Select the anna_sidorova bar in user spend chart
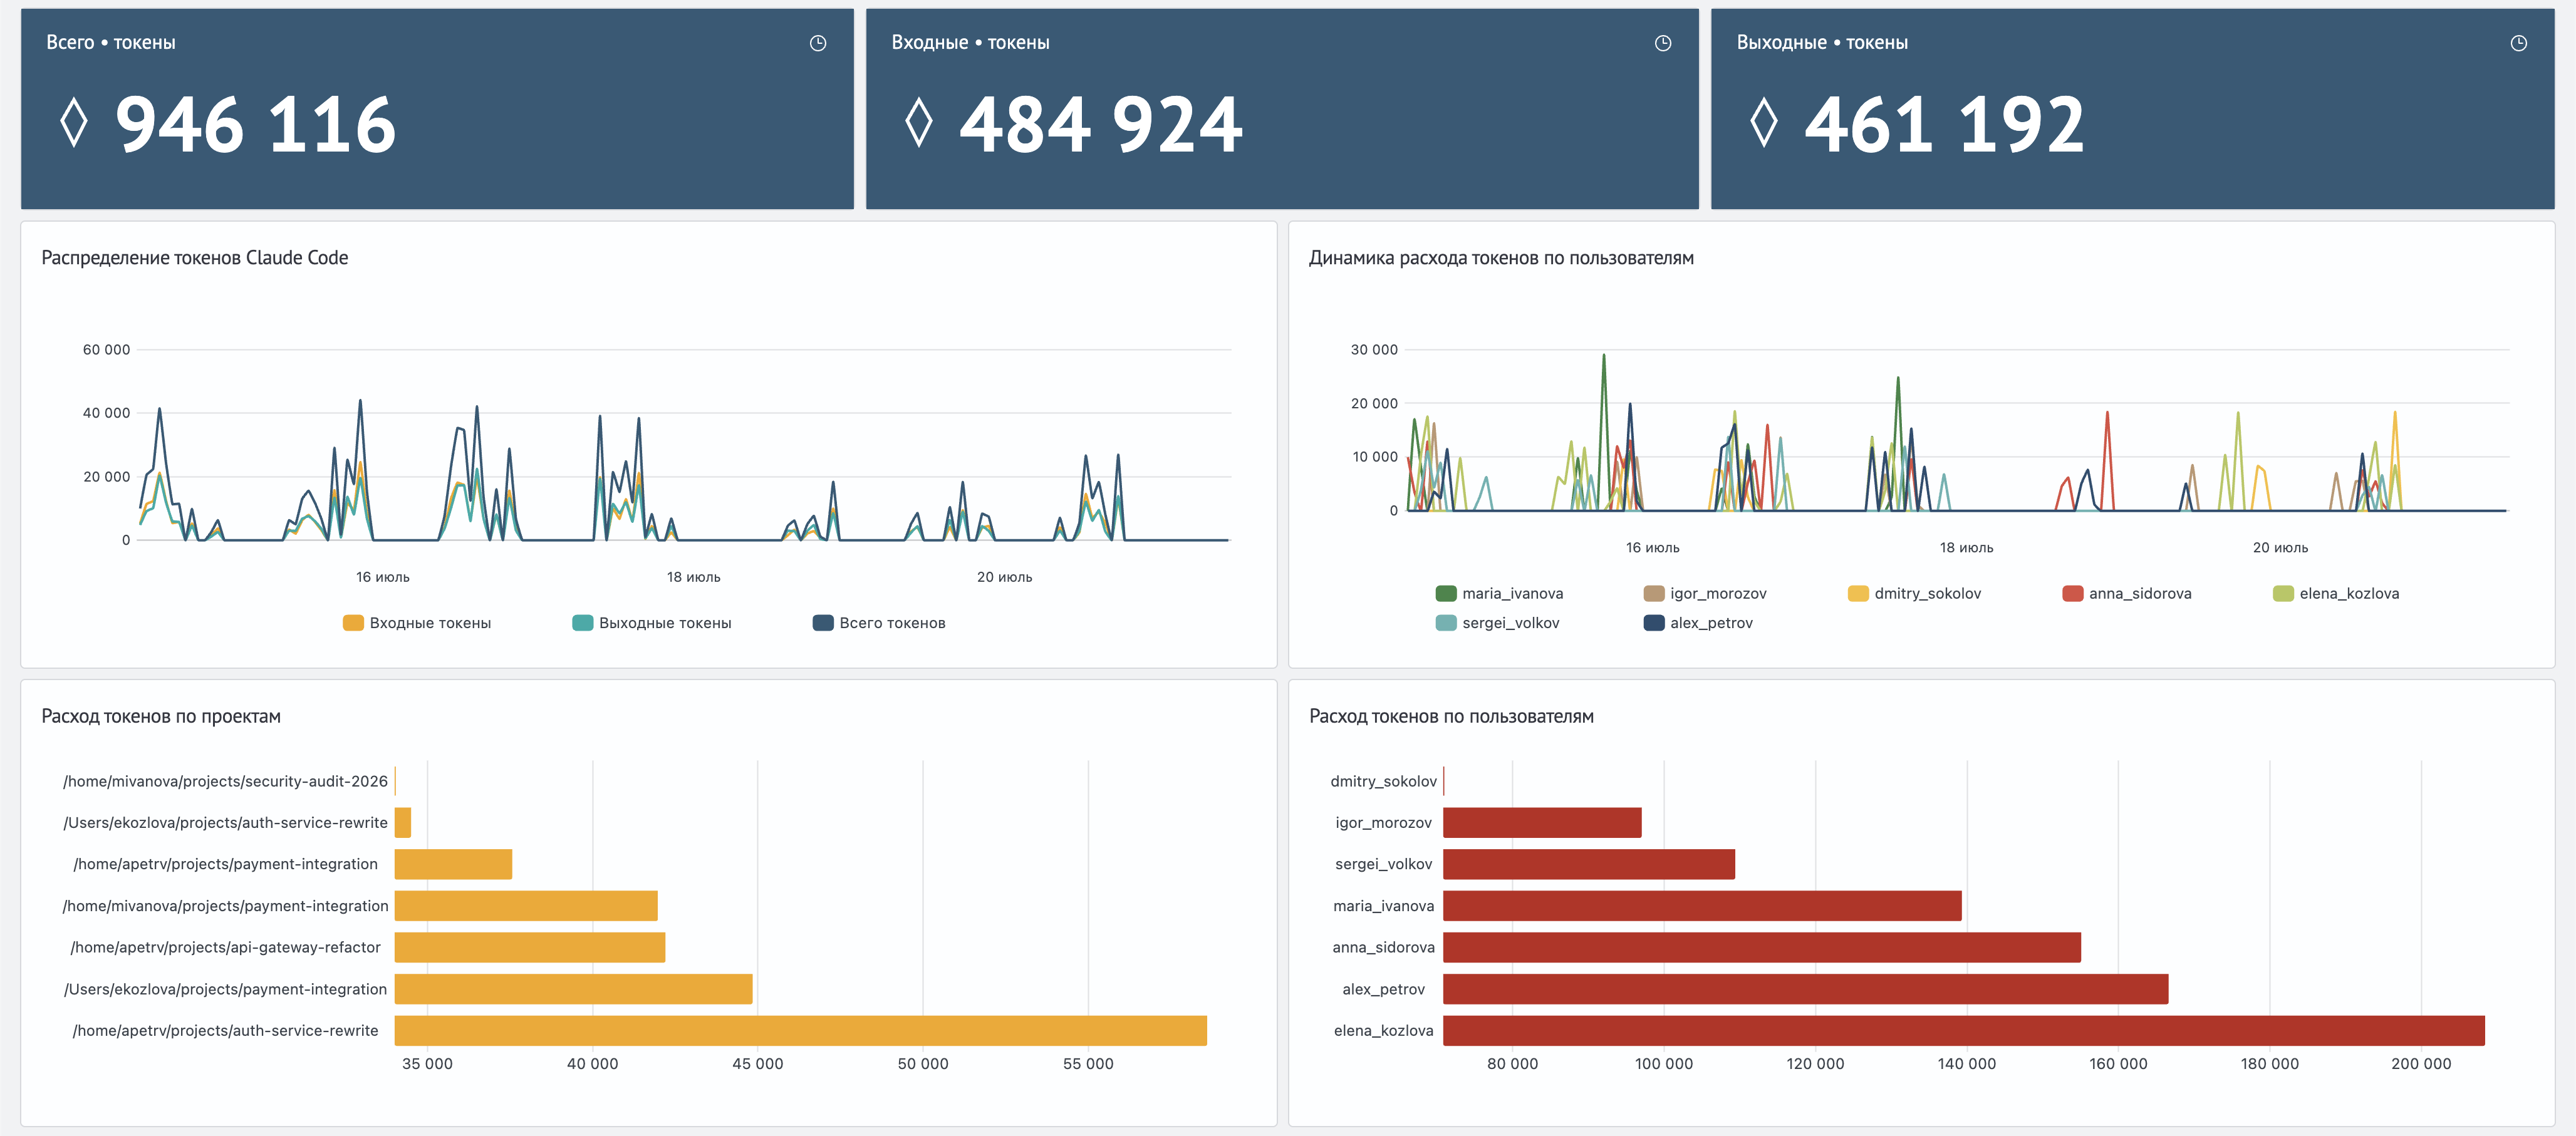This screenshot has width=2576, height=1136. pos(1762,947)
